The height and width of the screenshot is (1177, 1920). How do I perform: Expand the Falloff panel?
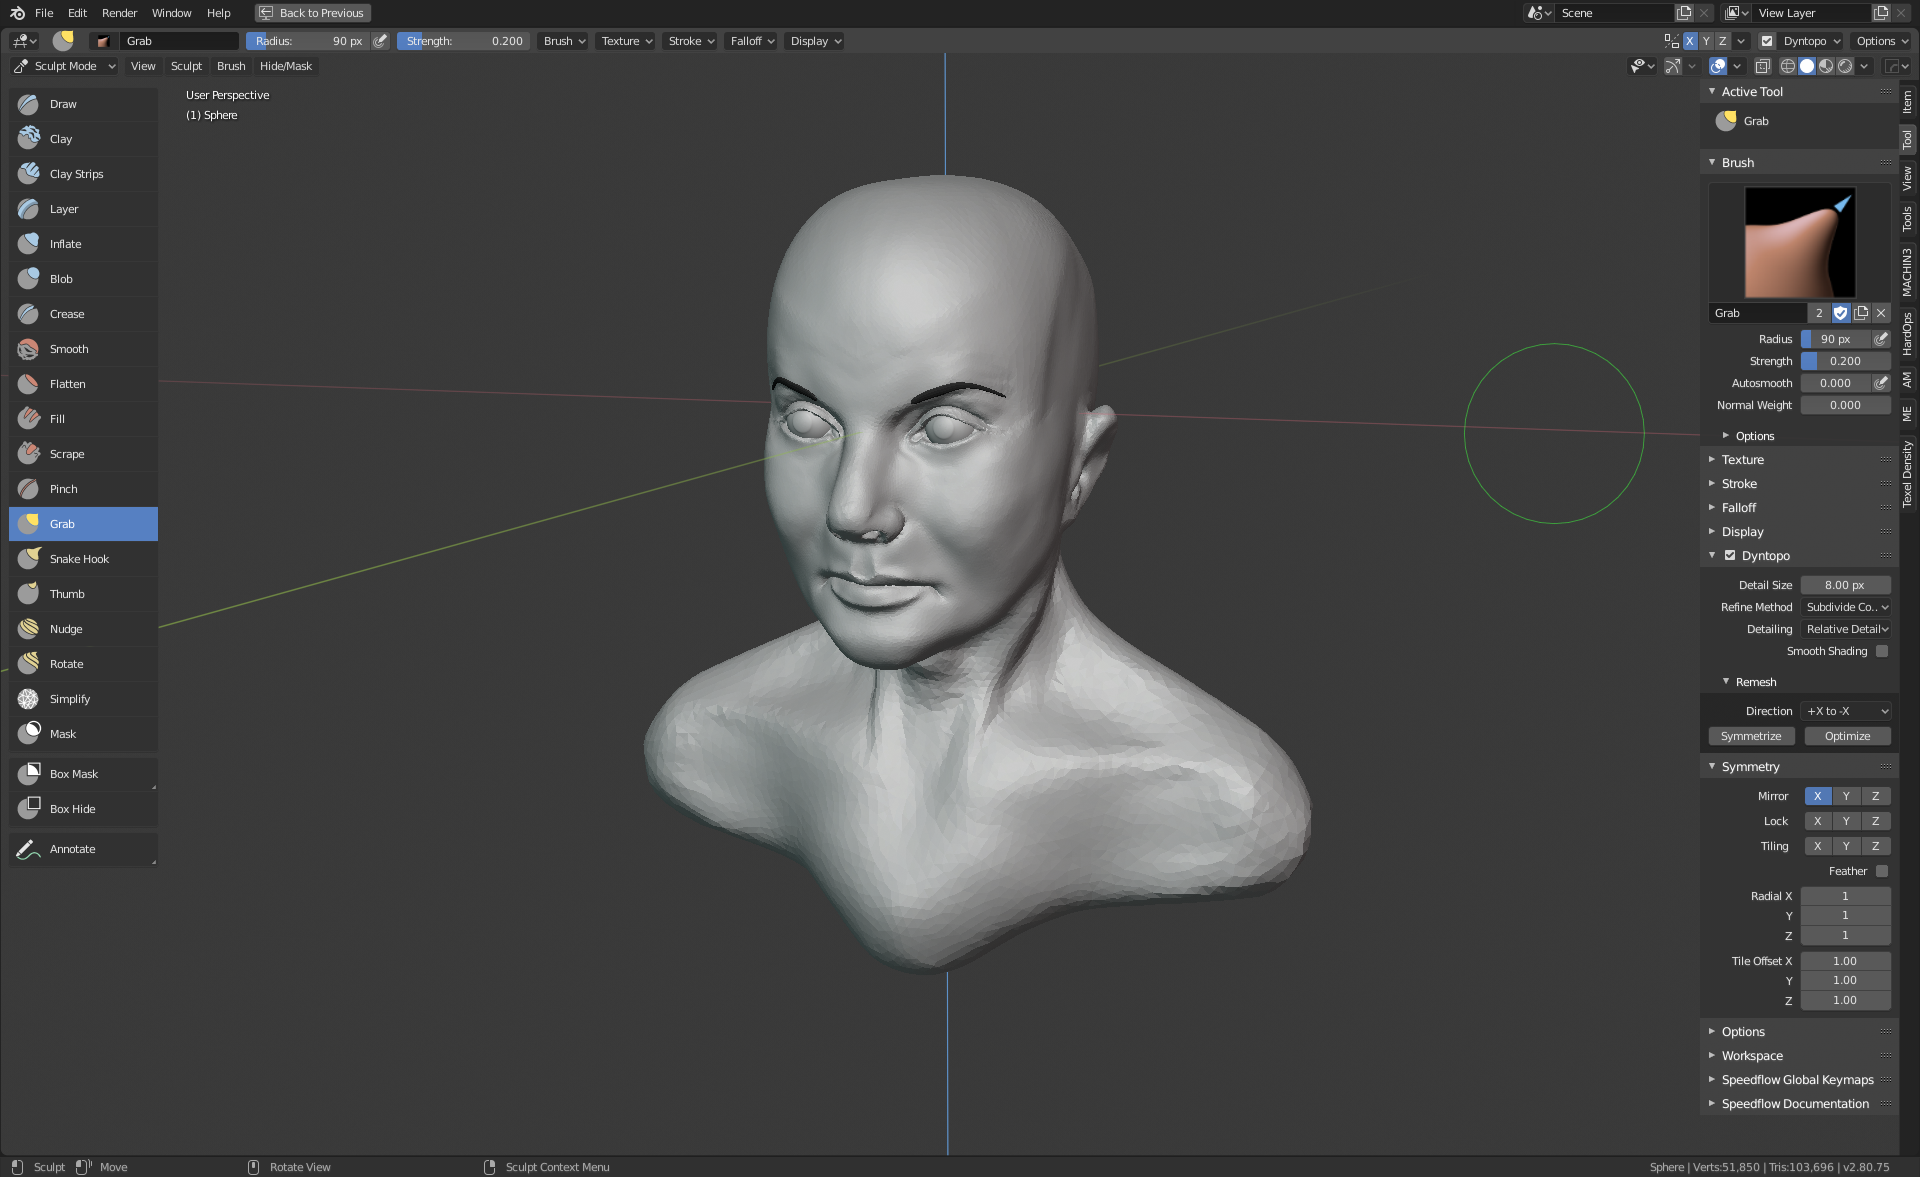coord(1738,508)
